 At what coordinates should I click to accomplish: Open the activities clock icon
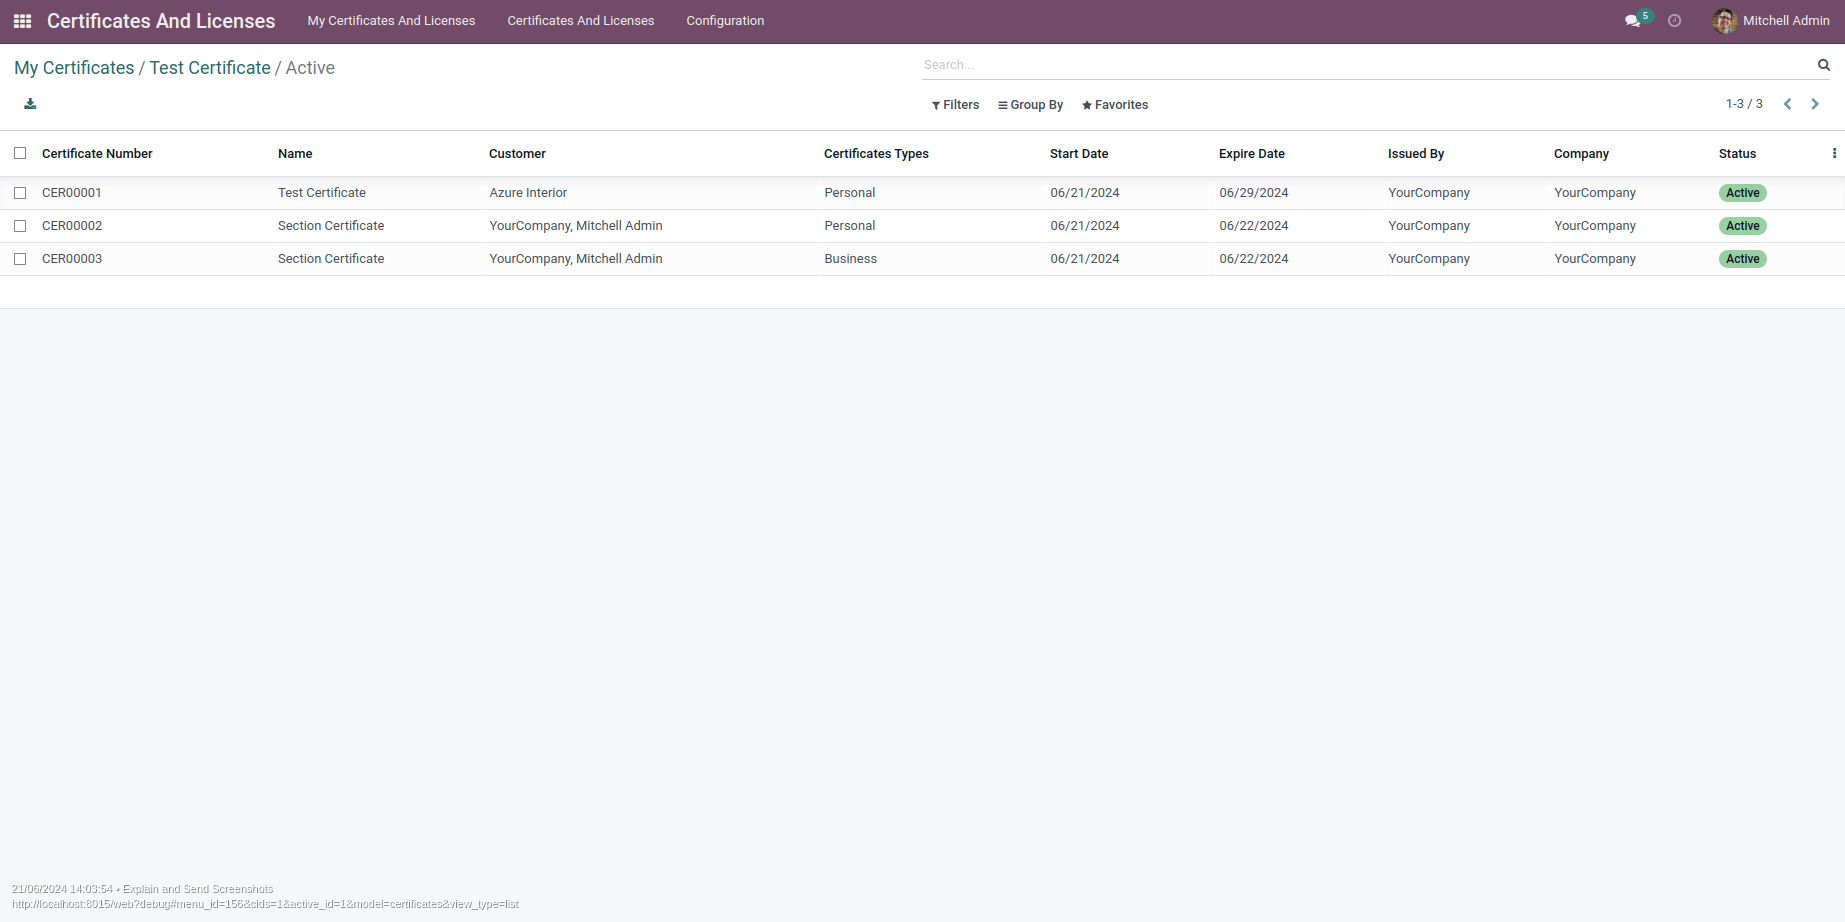[x=1675, y=21]
